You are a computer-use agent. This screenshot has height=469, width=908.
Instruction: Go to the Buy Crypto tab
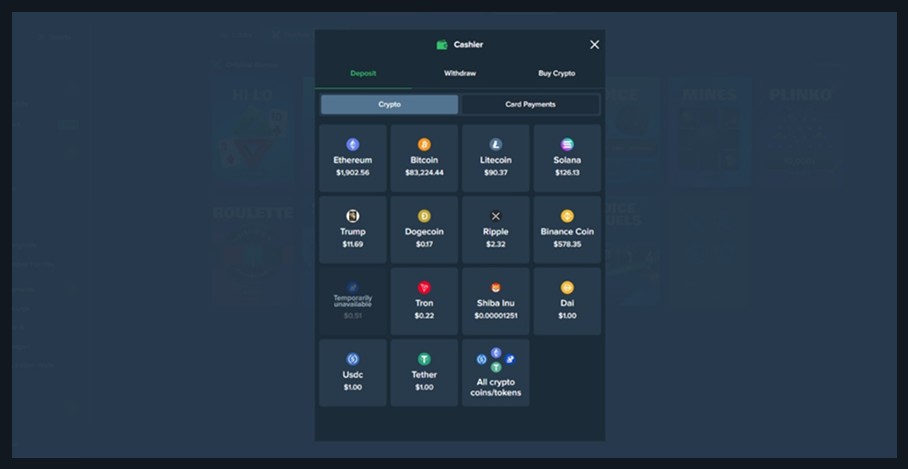(556, 74)
